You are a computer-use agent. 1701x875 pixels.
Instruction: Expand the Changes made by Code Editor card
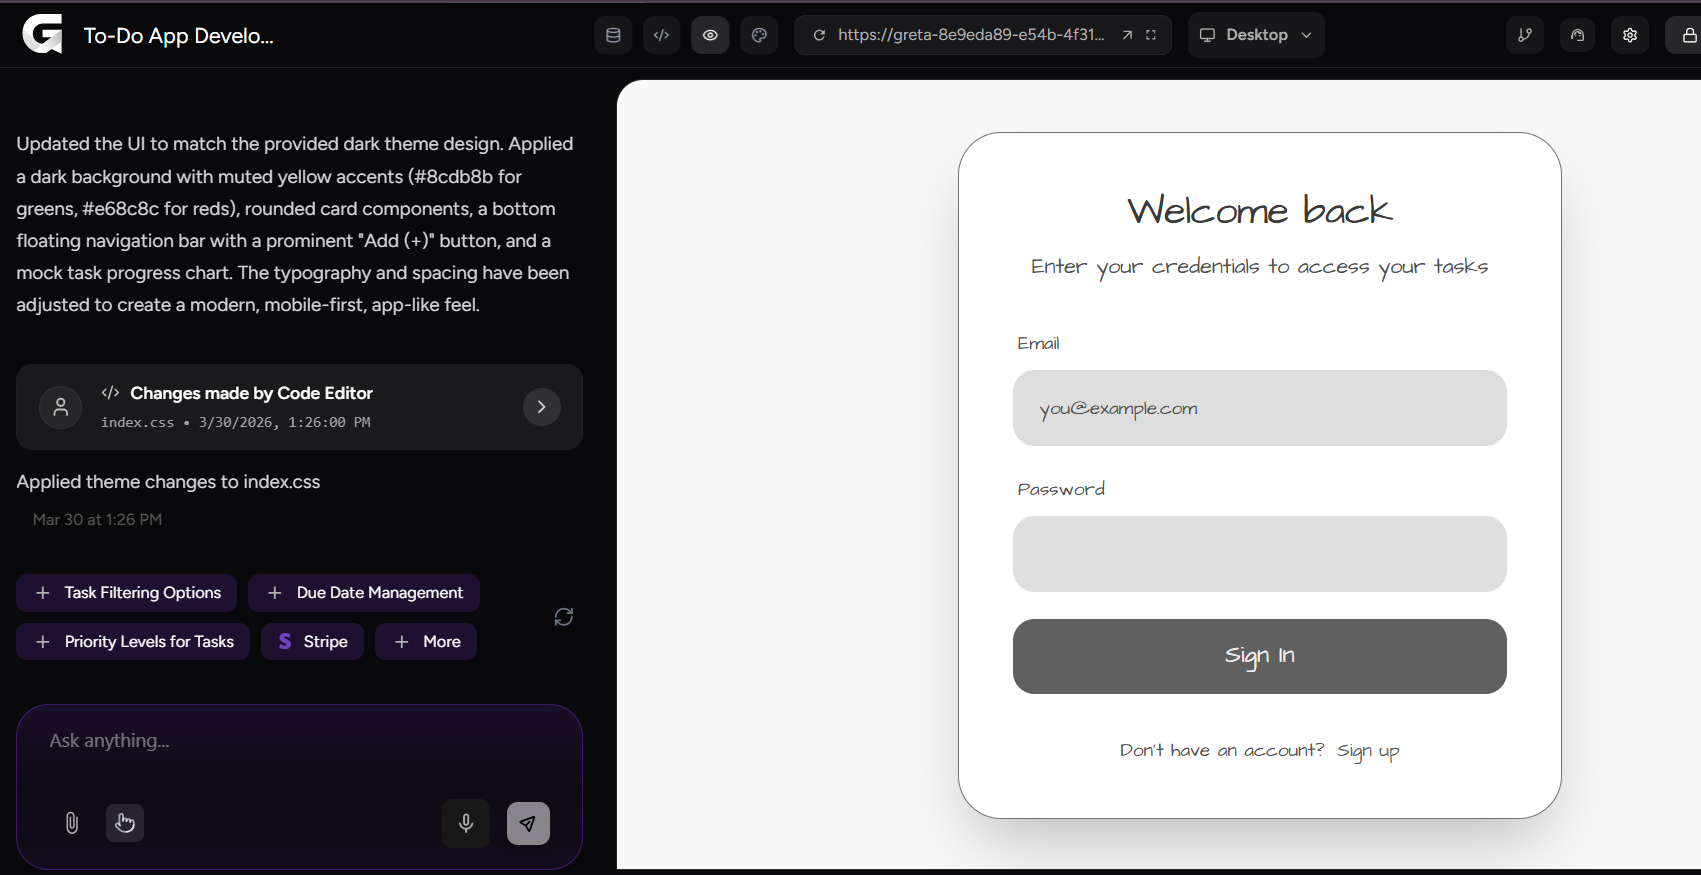pyautogui.click(x=542, y=407)
